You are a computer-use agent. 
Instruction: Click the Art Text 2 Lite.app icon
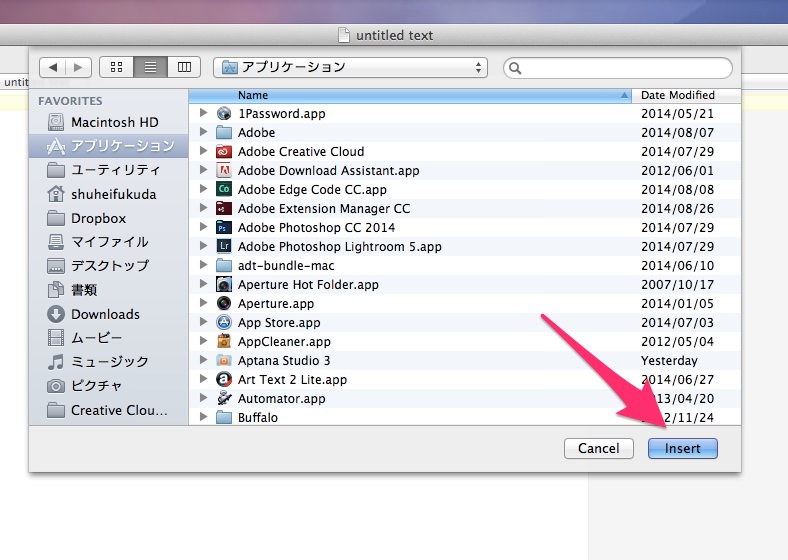coord(224,380)
